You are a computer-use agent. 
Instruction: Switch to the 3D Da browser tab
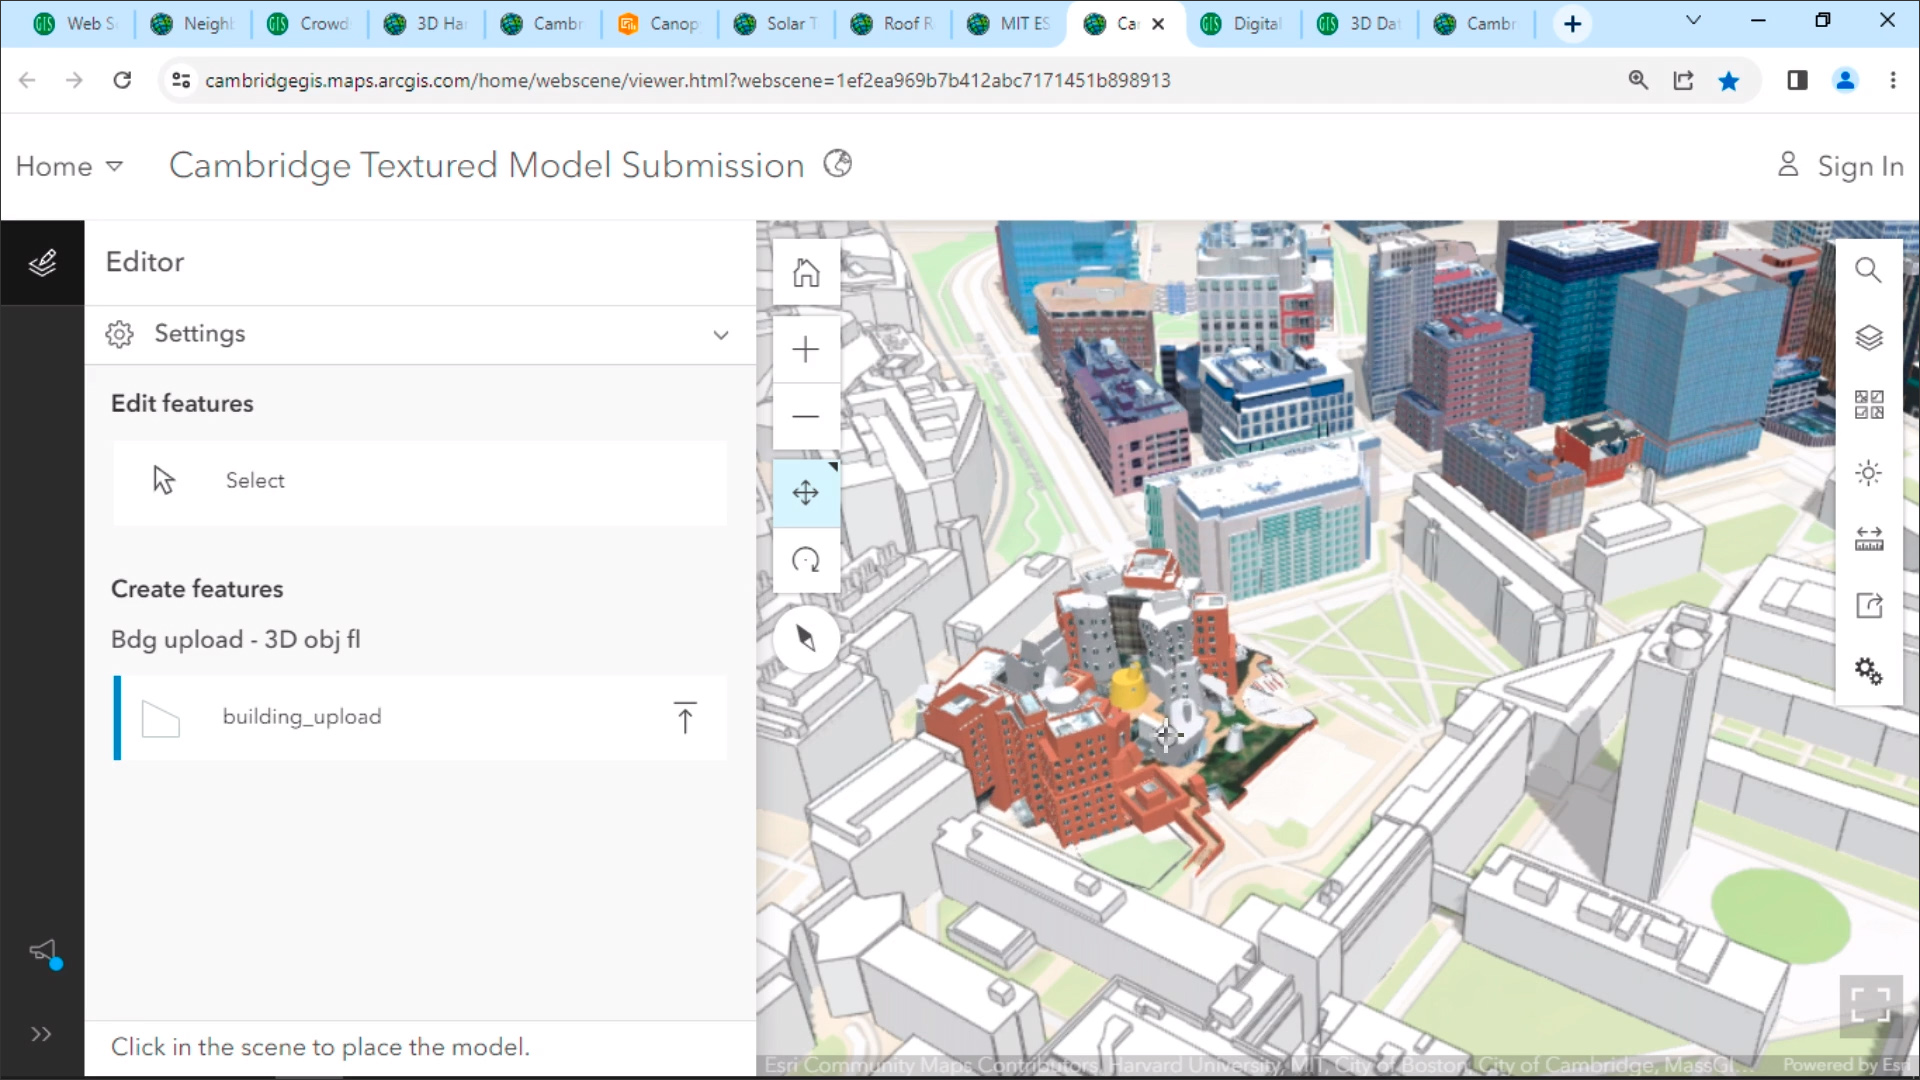click(x=1360, y=23)
